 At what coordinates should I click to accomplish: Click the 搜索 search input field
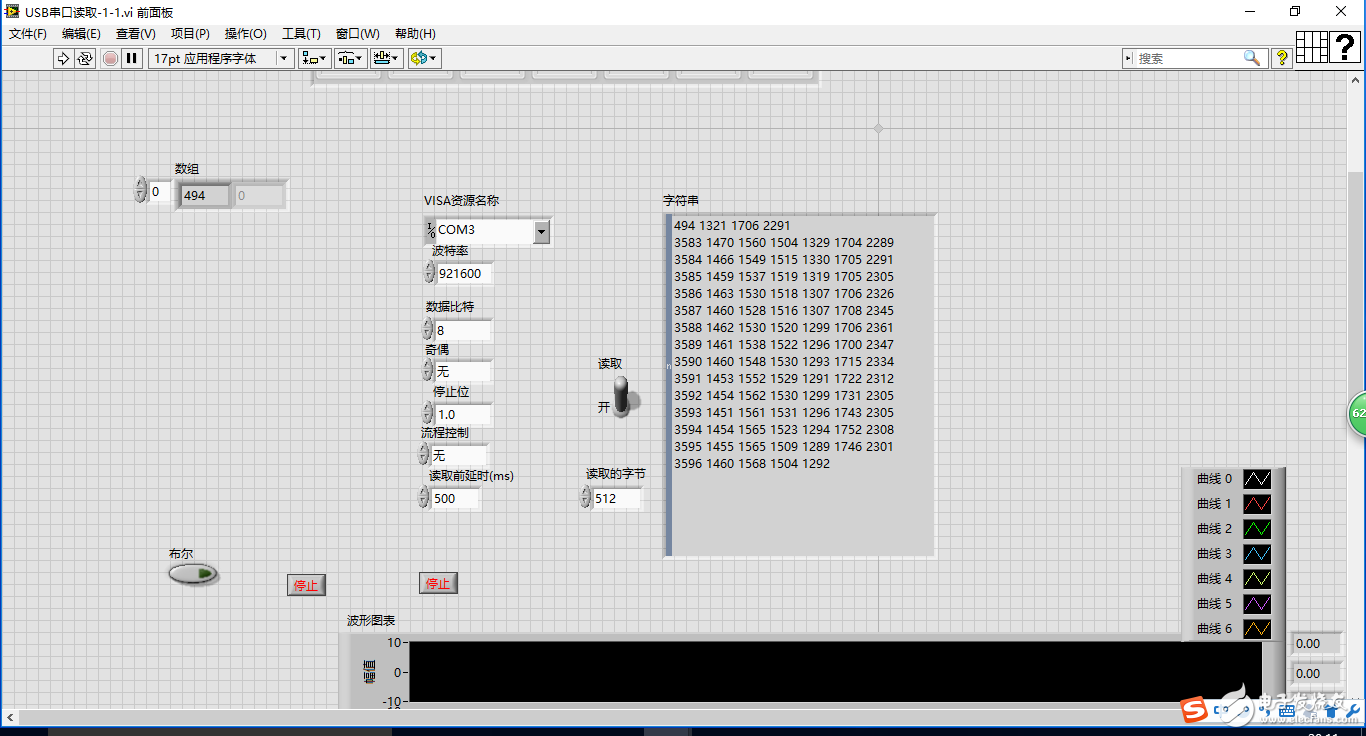pos(1189,59)
